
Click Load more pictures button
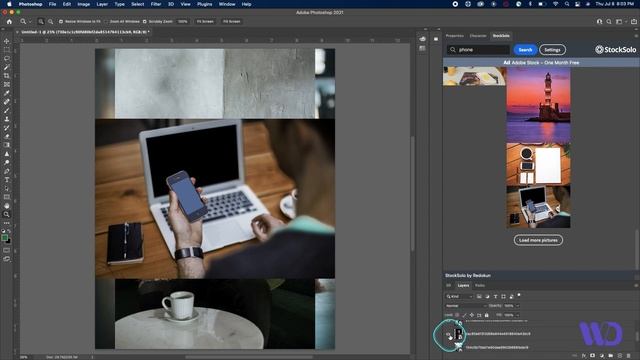[x=538, y=240]
